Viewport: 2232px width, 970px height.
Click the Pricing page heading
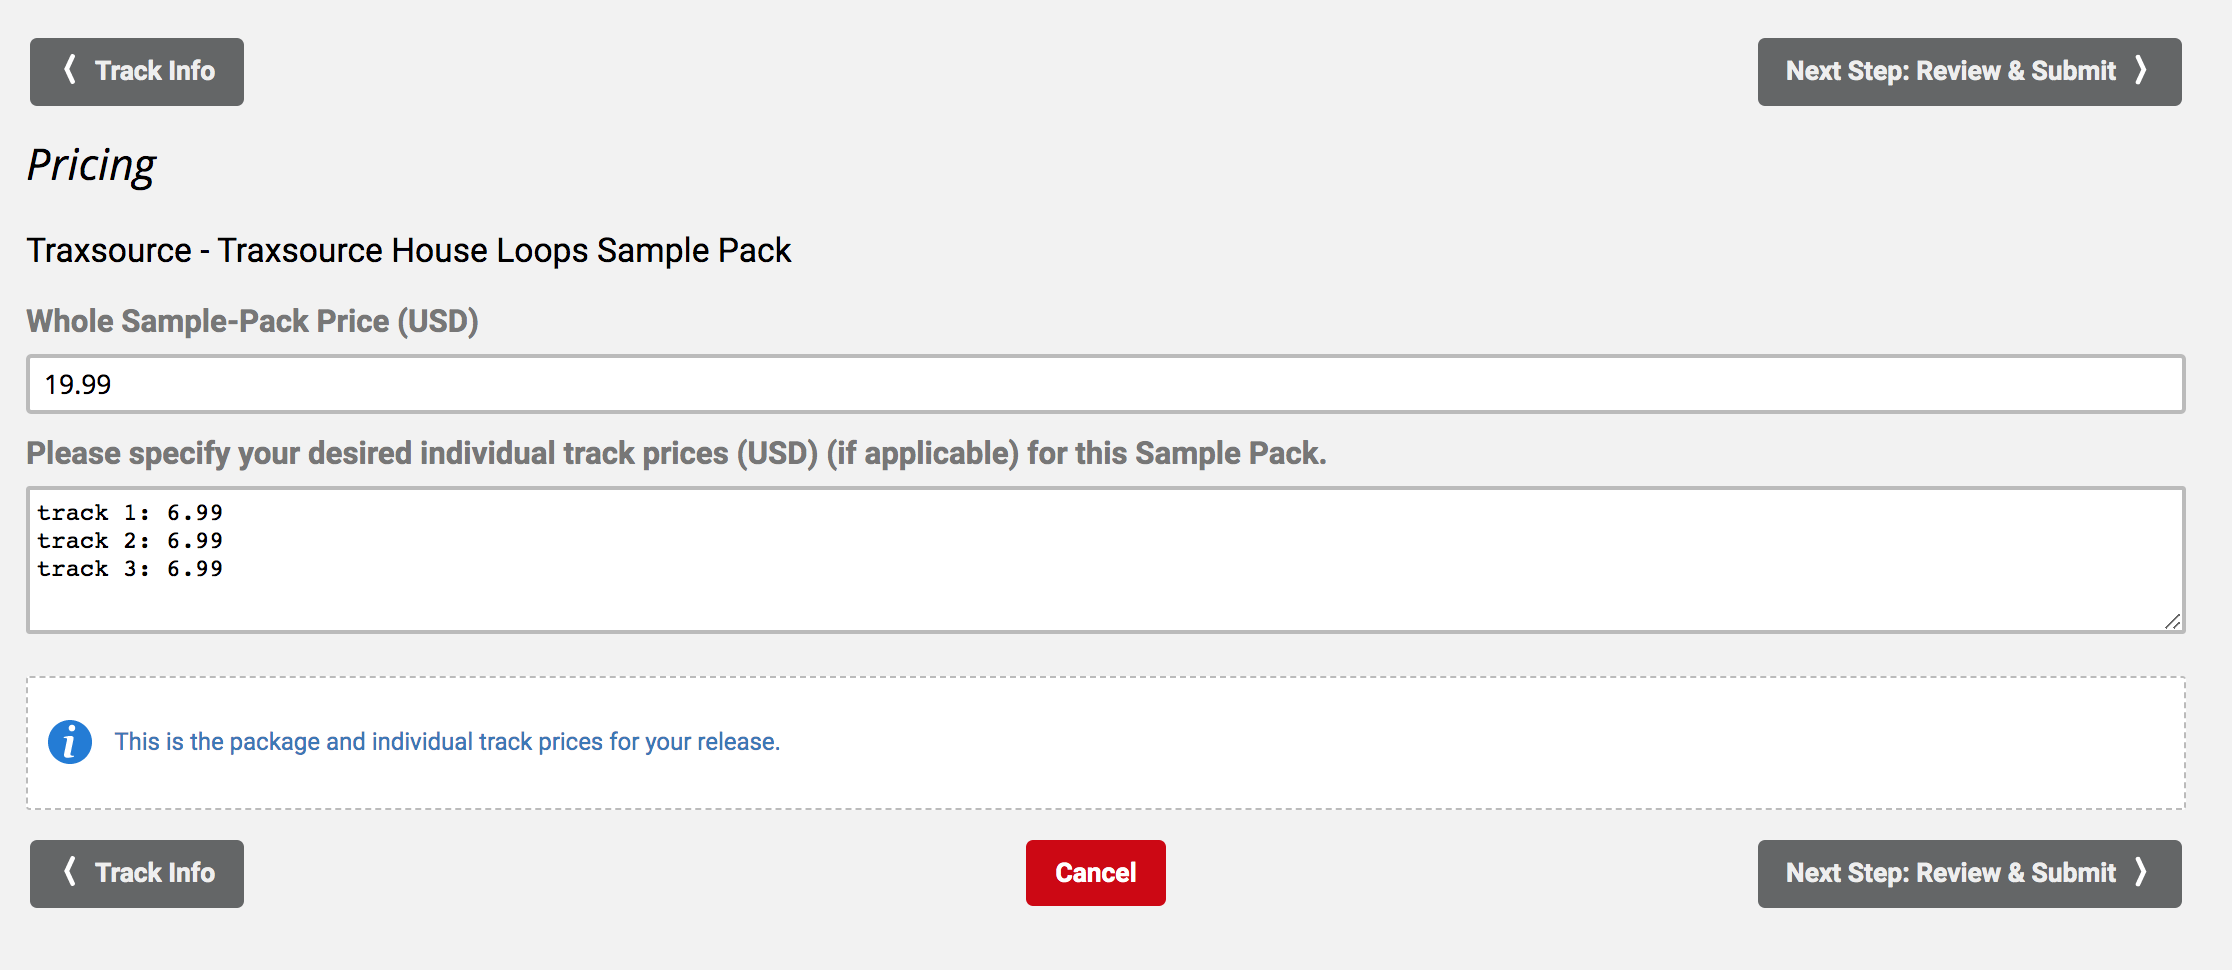[x=91, y=165]
